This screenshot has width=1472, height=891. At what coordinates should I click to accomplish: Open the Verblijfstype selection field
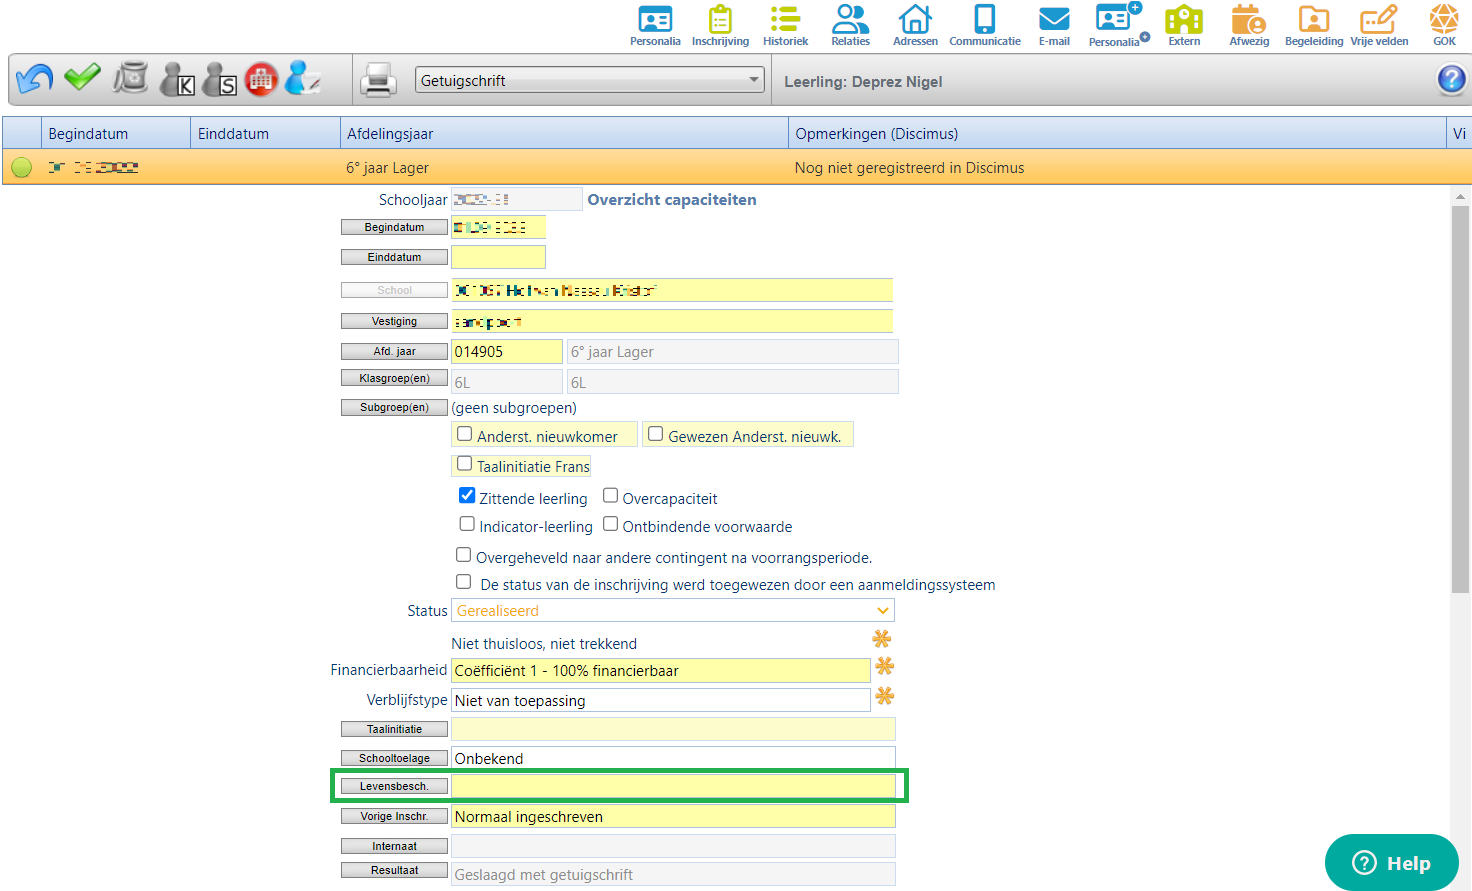pos(660,701)
